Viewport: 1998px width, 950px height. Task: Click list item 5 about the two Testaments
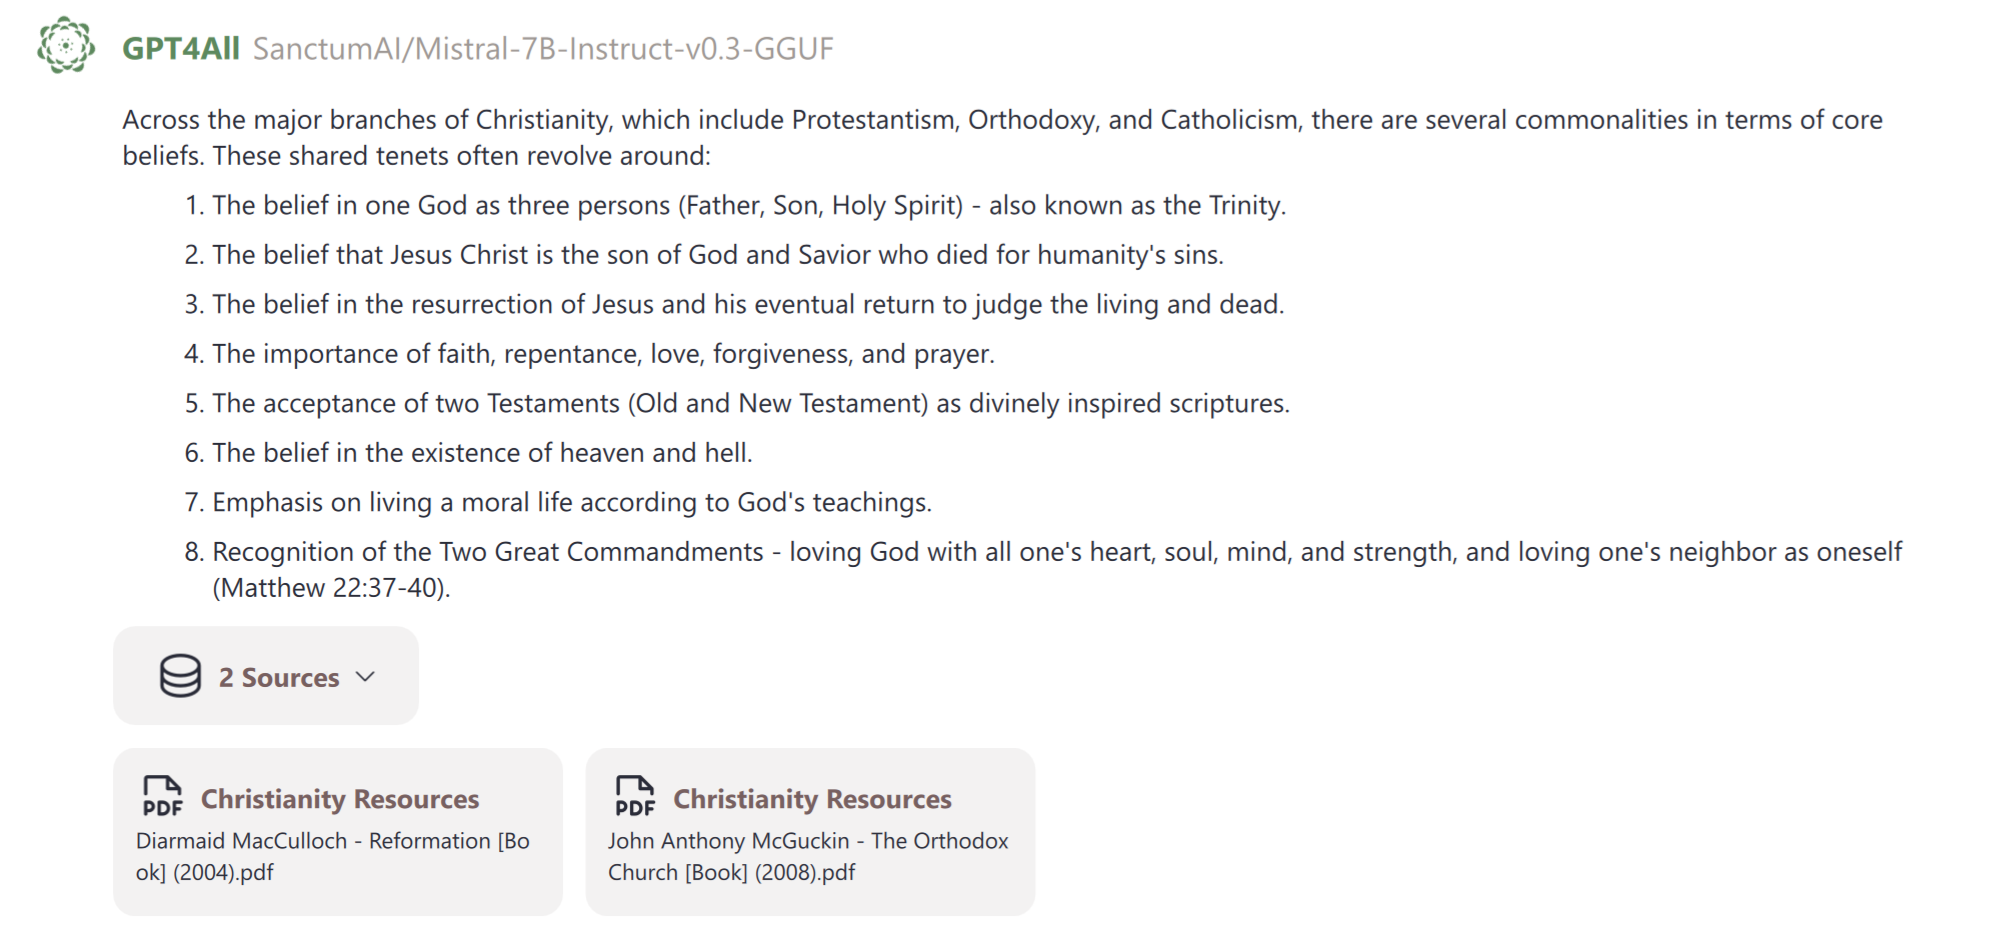(x=750, y=403)
